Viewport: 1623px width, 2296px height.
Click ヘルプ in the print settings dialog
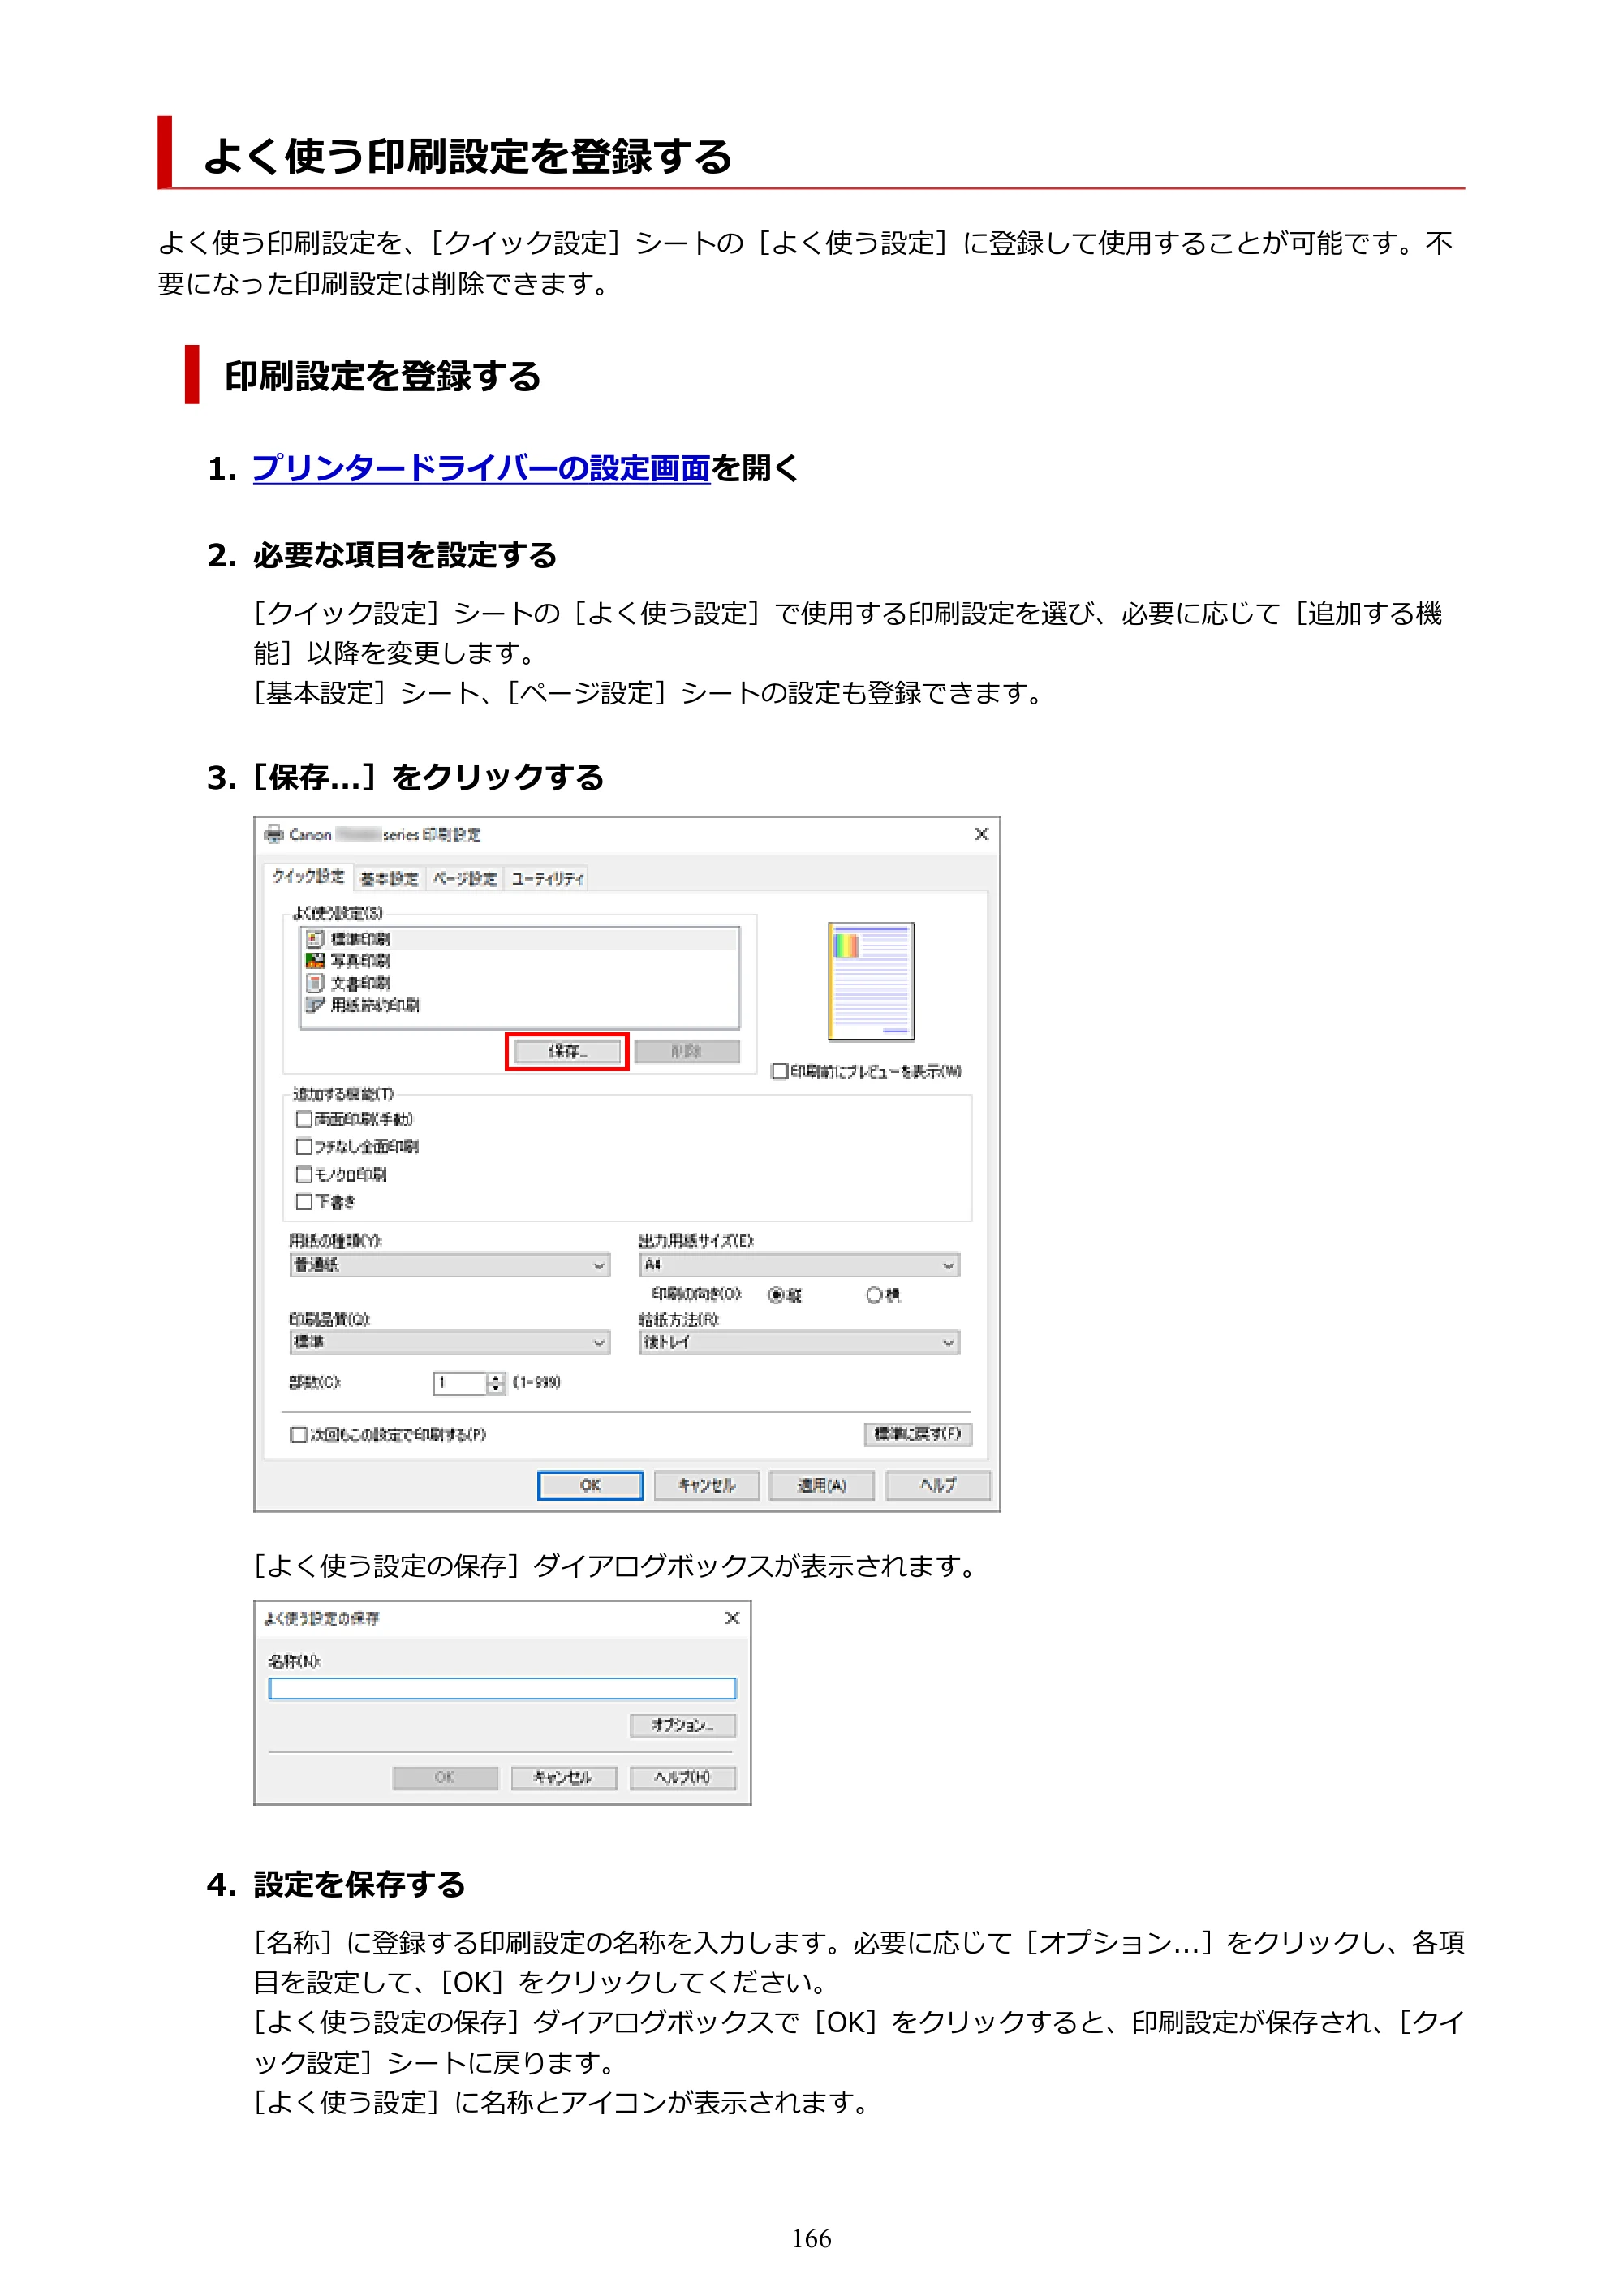(938, 1486)
